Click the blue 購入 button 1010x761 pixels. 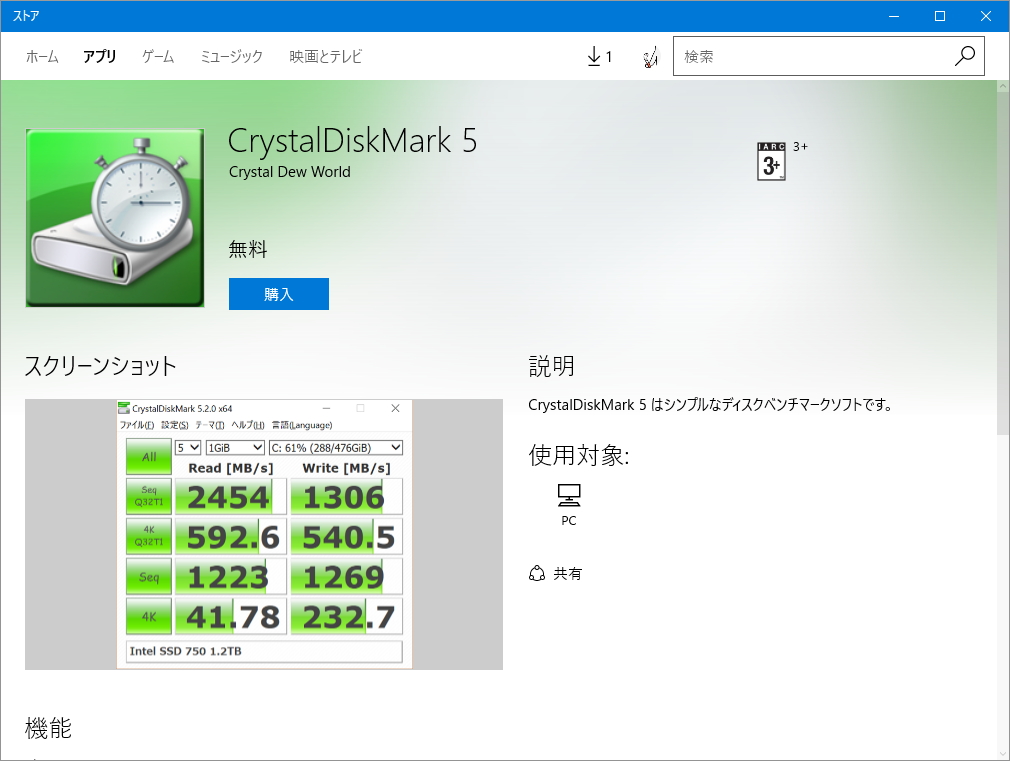pos(278,293)
